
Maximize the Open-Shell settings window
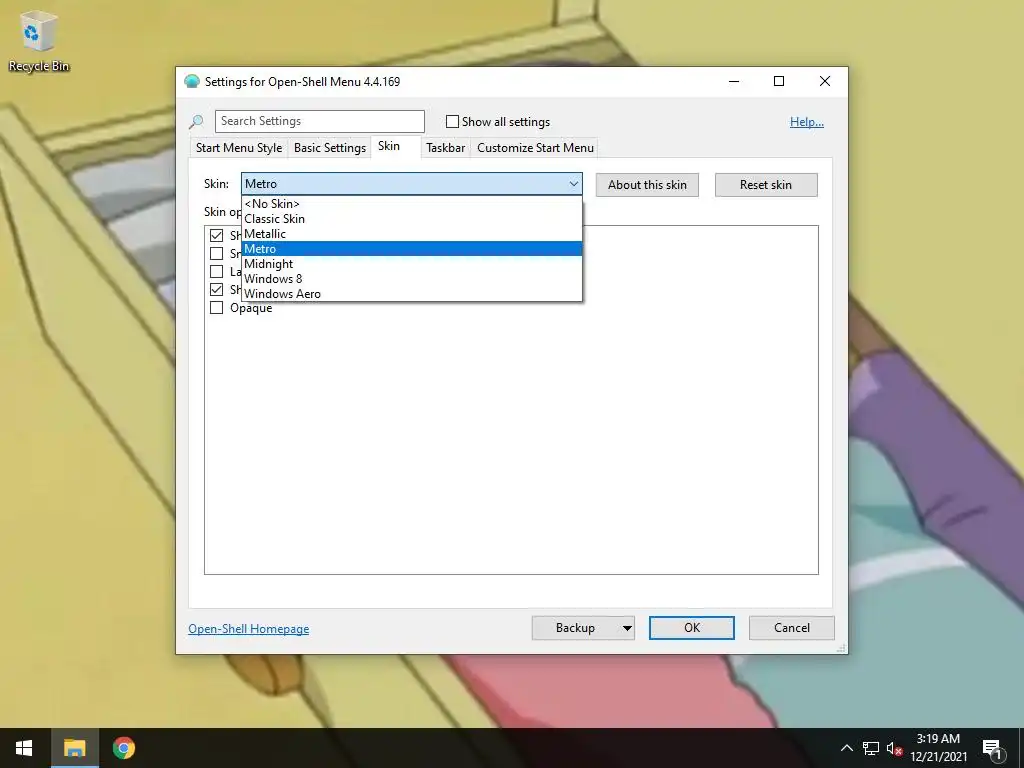click(x=778, y=81)
